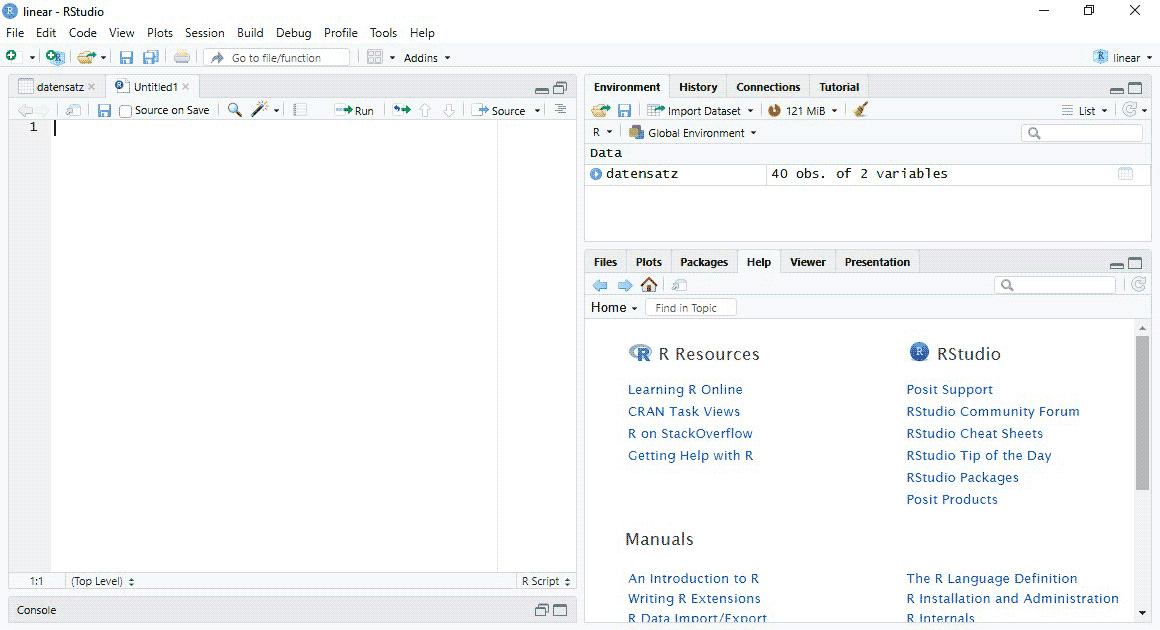Screen dimensions: 1160x630
Task: Toggle Source on Save checkbox
Action: click(126, 111)
